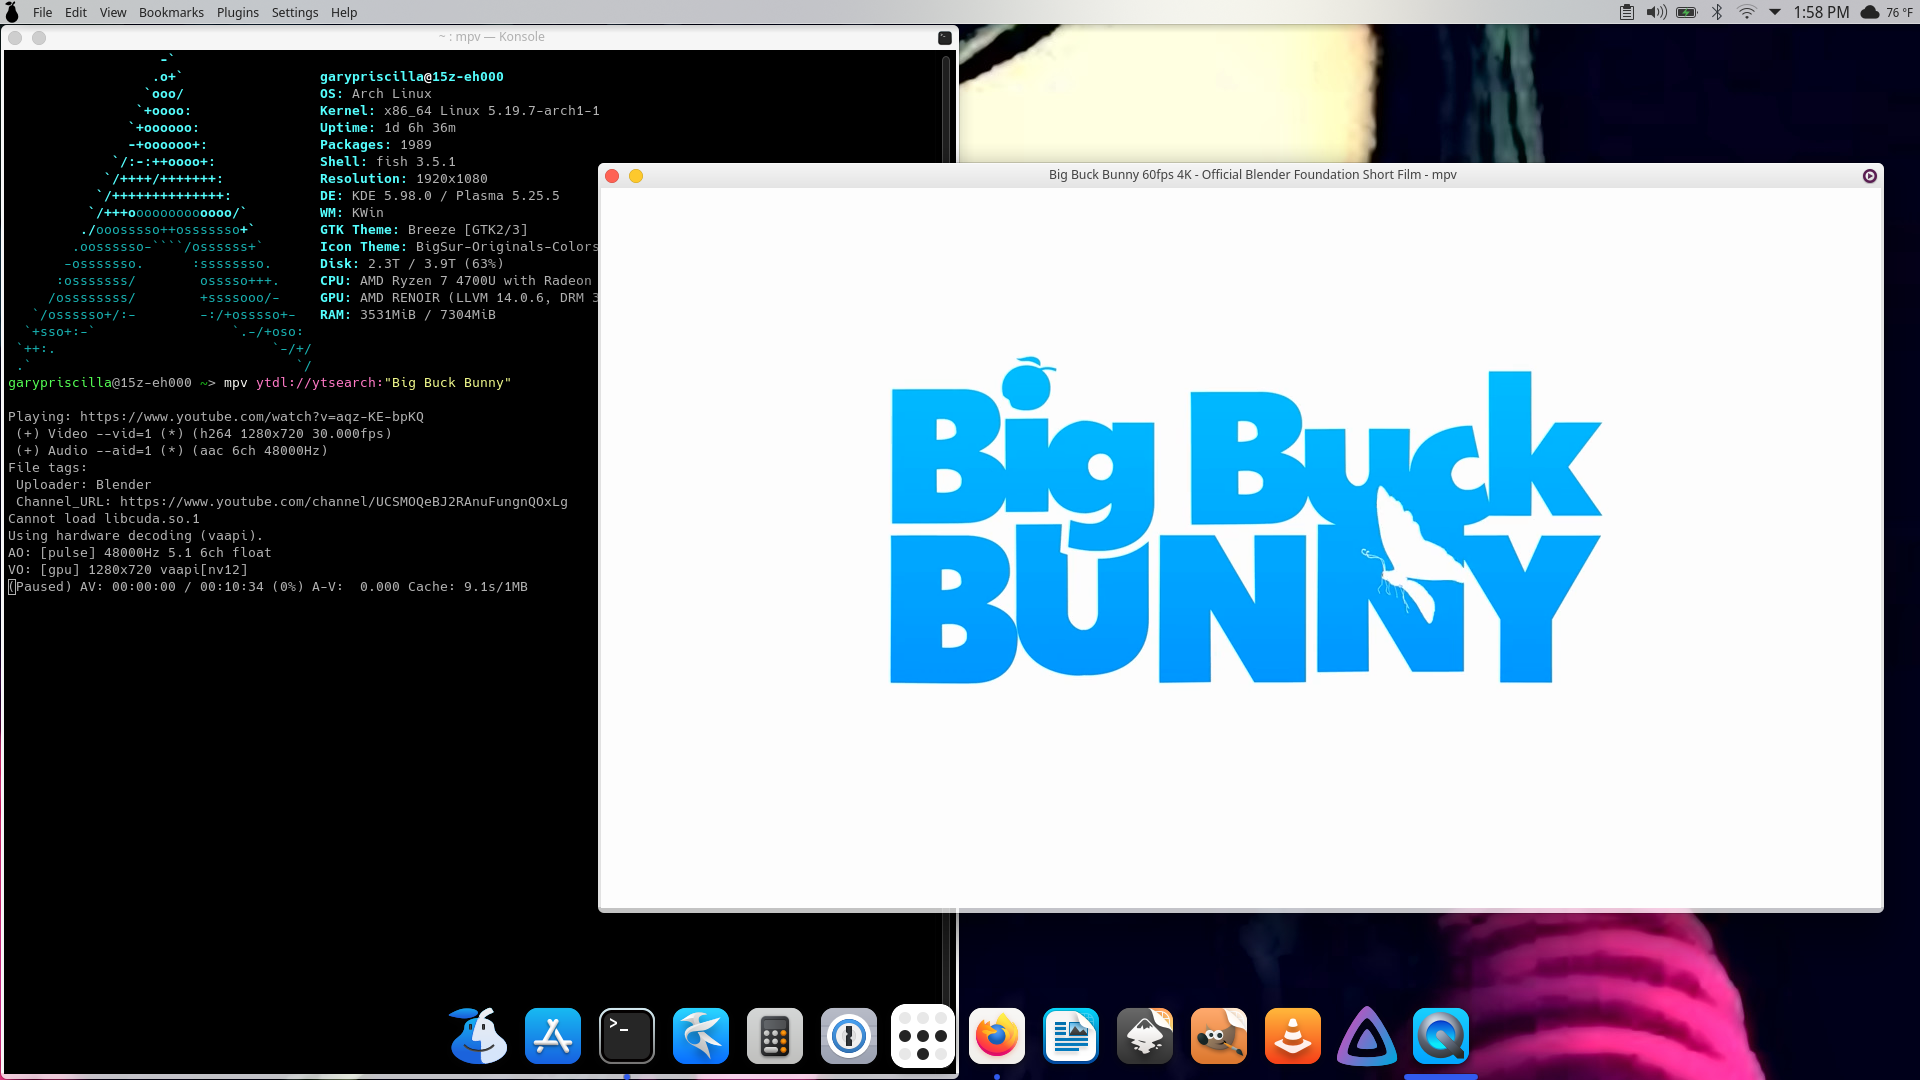
Task: Launch Jellyfin from the dock
Action: click(1367, 1036)
